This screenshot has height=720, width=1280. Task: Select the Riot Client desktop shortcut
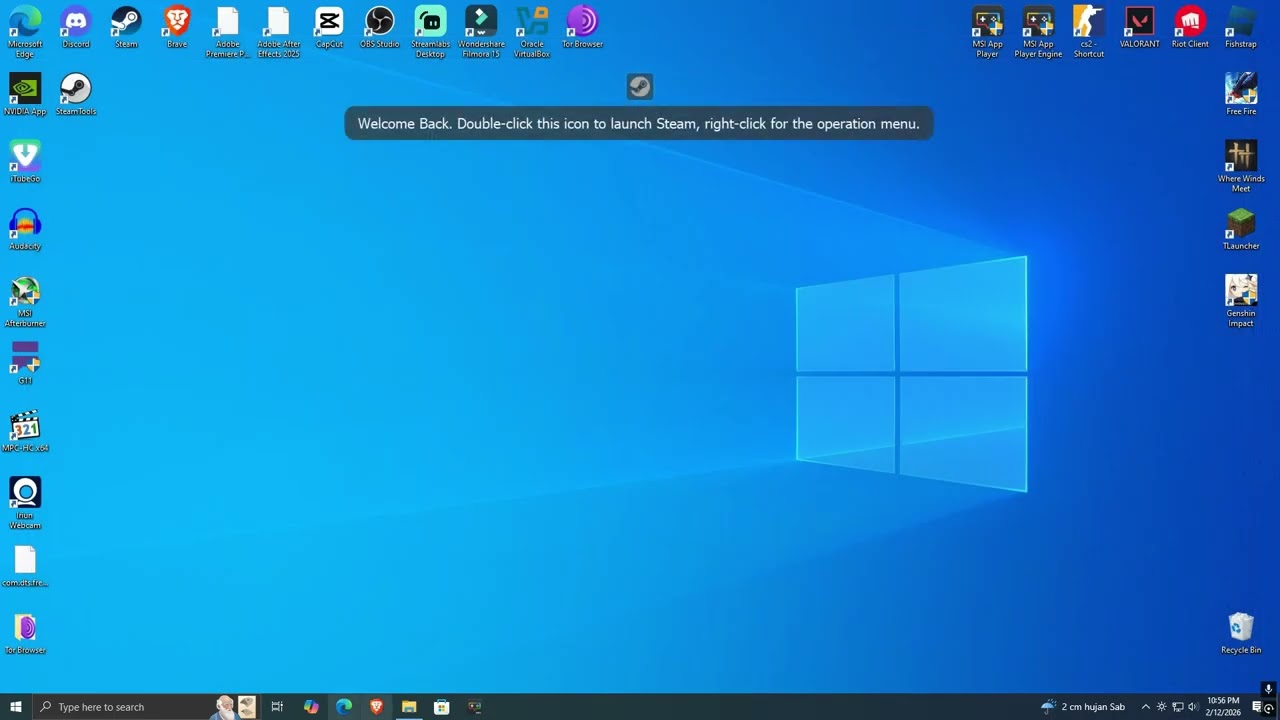click(x=1190, y=28)
